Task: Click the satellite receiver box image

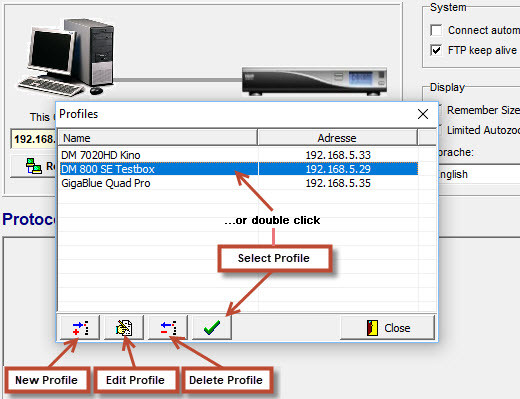Action: [x=314, y=81]
